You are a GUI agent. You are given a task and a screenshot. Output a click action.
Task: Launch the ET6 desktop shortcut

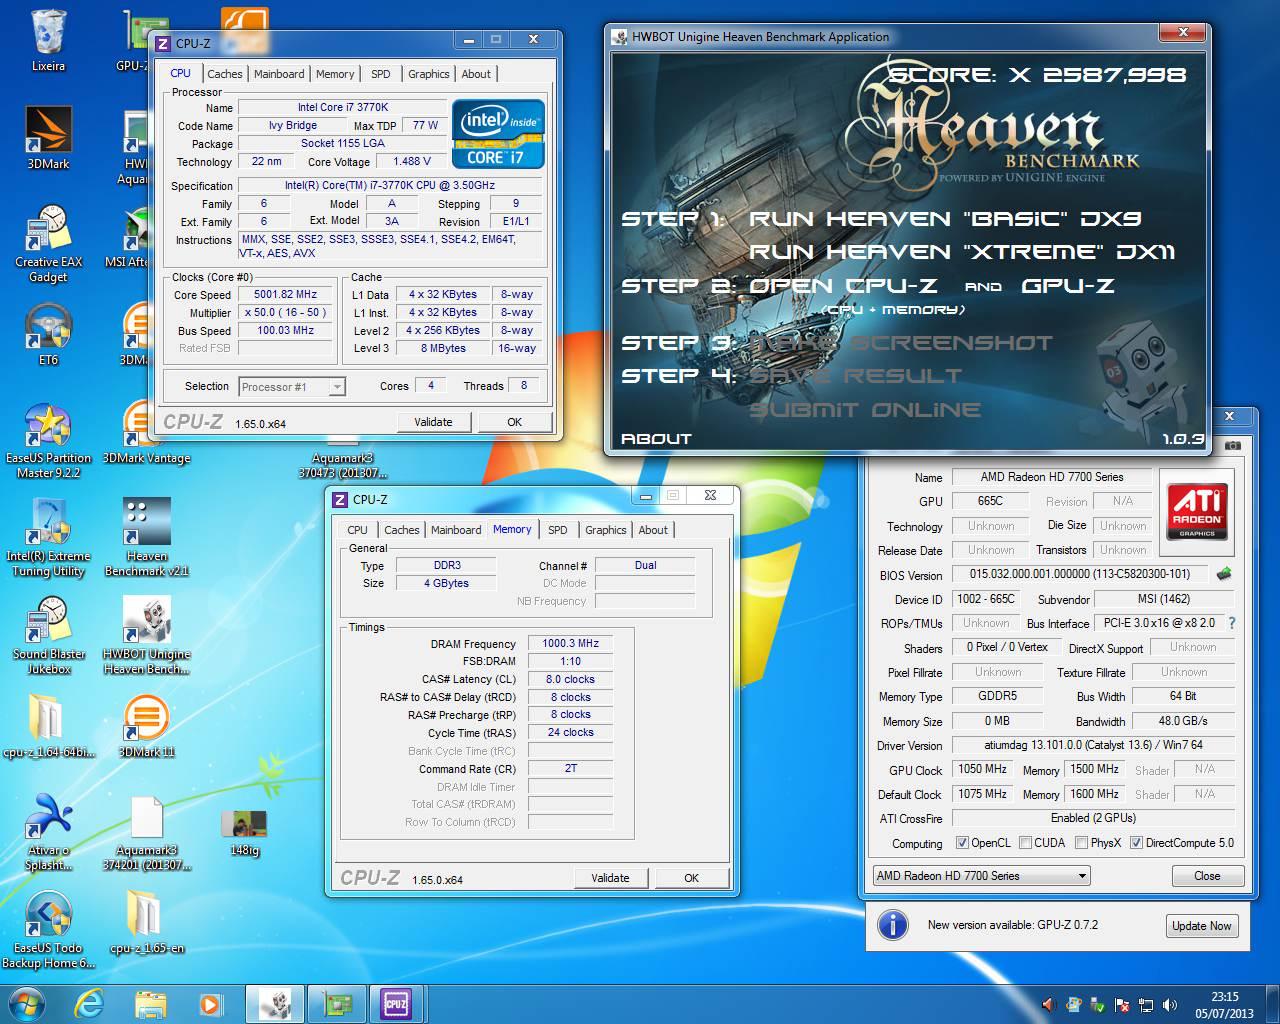(x=48, y=335)
